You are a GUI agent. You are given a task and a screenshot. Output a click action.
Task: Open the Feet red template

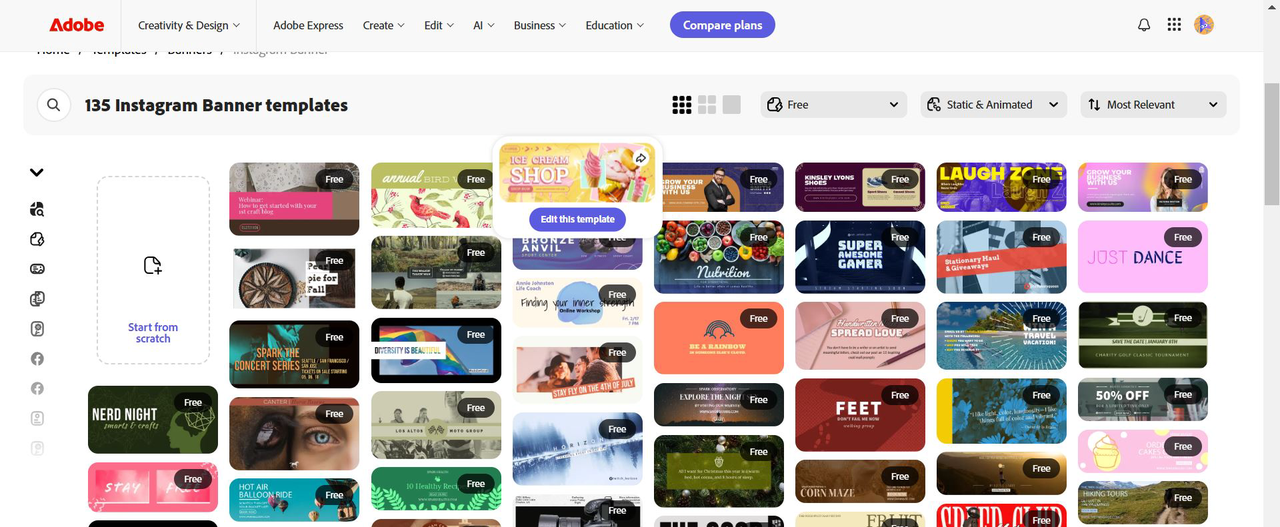[860, 415]
